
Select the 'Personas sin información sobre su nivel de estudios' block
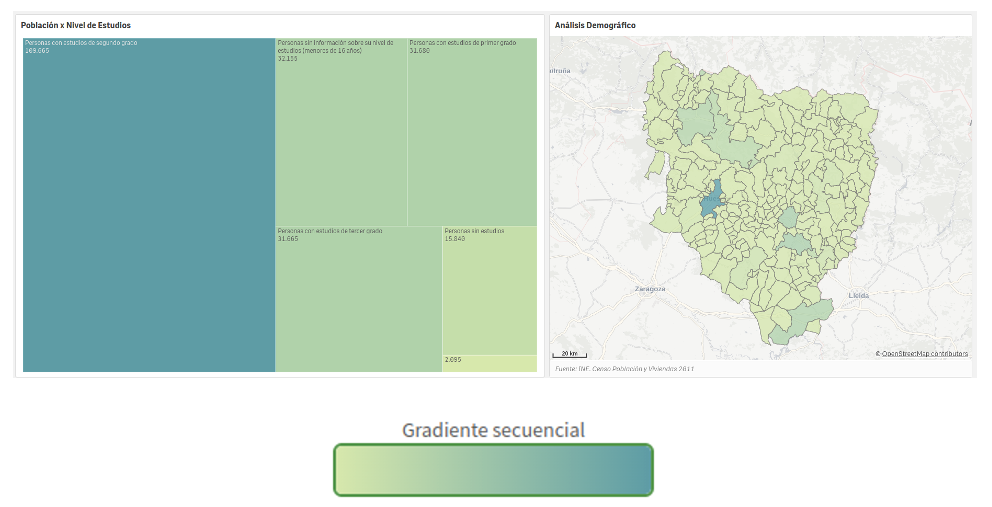[x=341, y=132]
